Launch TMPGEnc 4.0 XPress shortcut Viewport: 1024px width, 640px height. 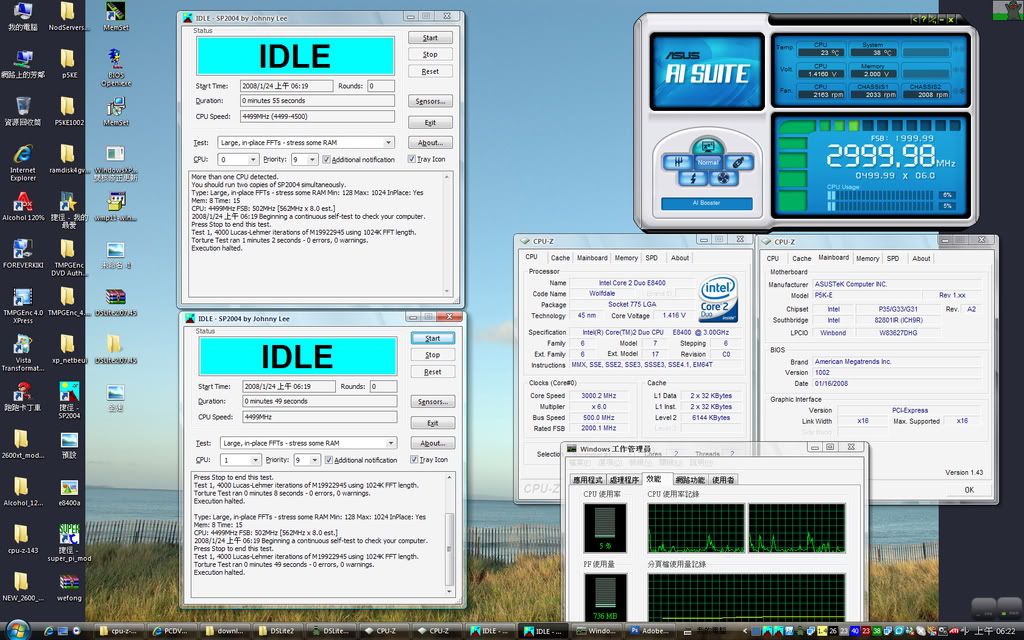click(x=23, y=306)
